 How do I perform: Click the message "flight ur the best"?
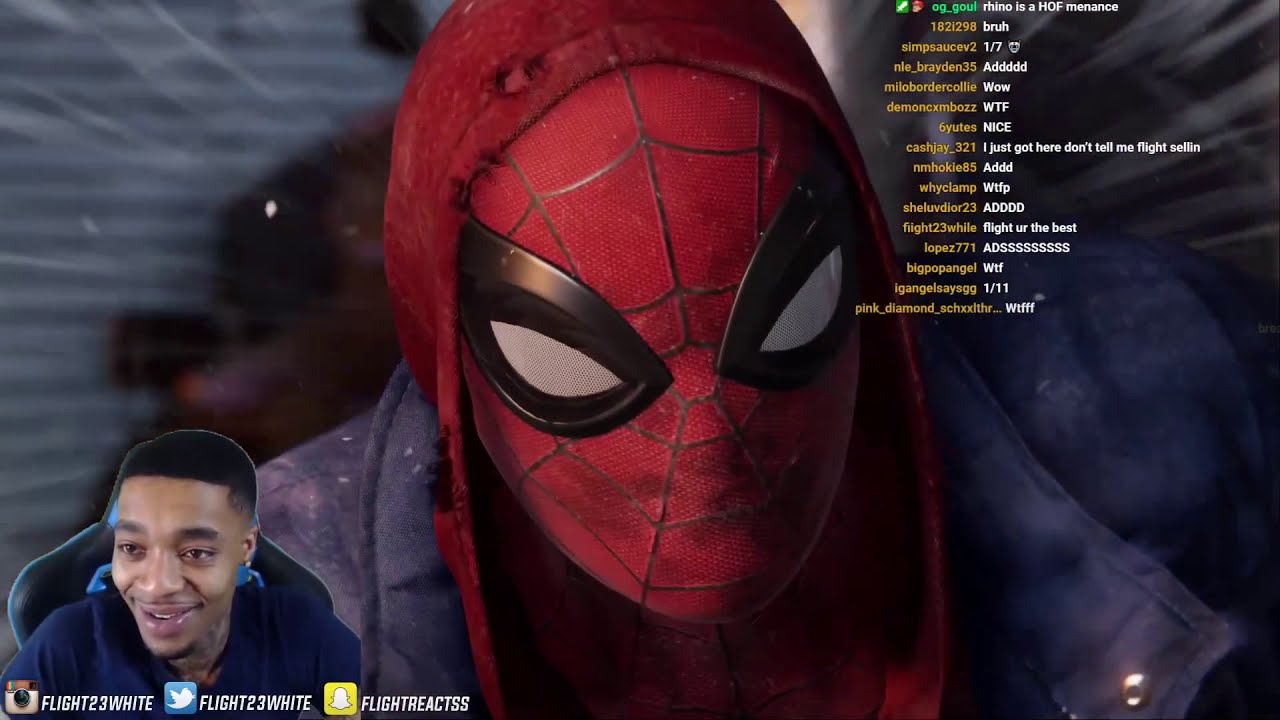(1030, 227)
